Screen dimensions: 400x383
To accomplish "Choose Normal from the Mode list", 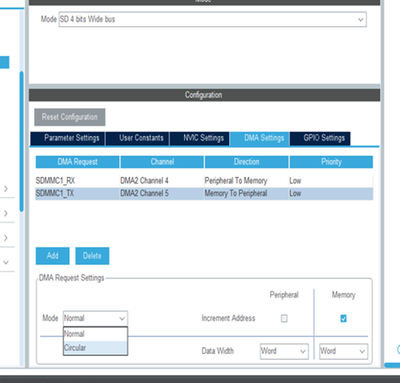I will [95, 334].
